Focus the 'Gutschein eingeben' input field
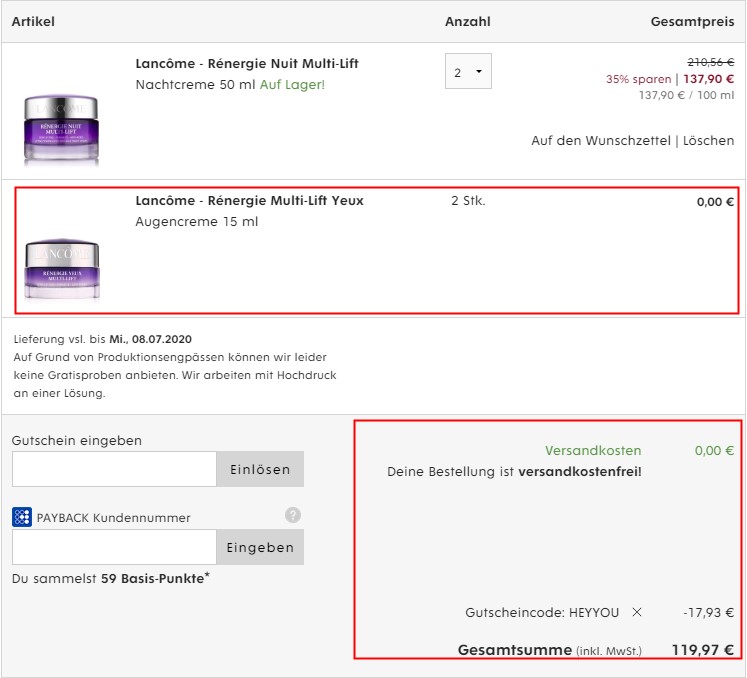 point(114,469)
